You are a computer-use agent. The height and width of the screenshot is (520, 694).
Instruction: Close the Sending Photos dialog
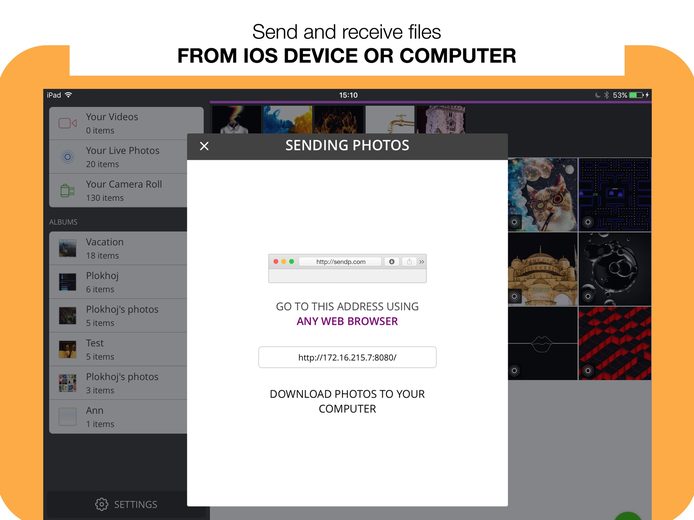pos(204,146)
